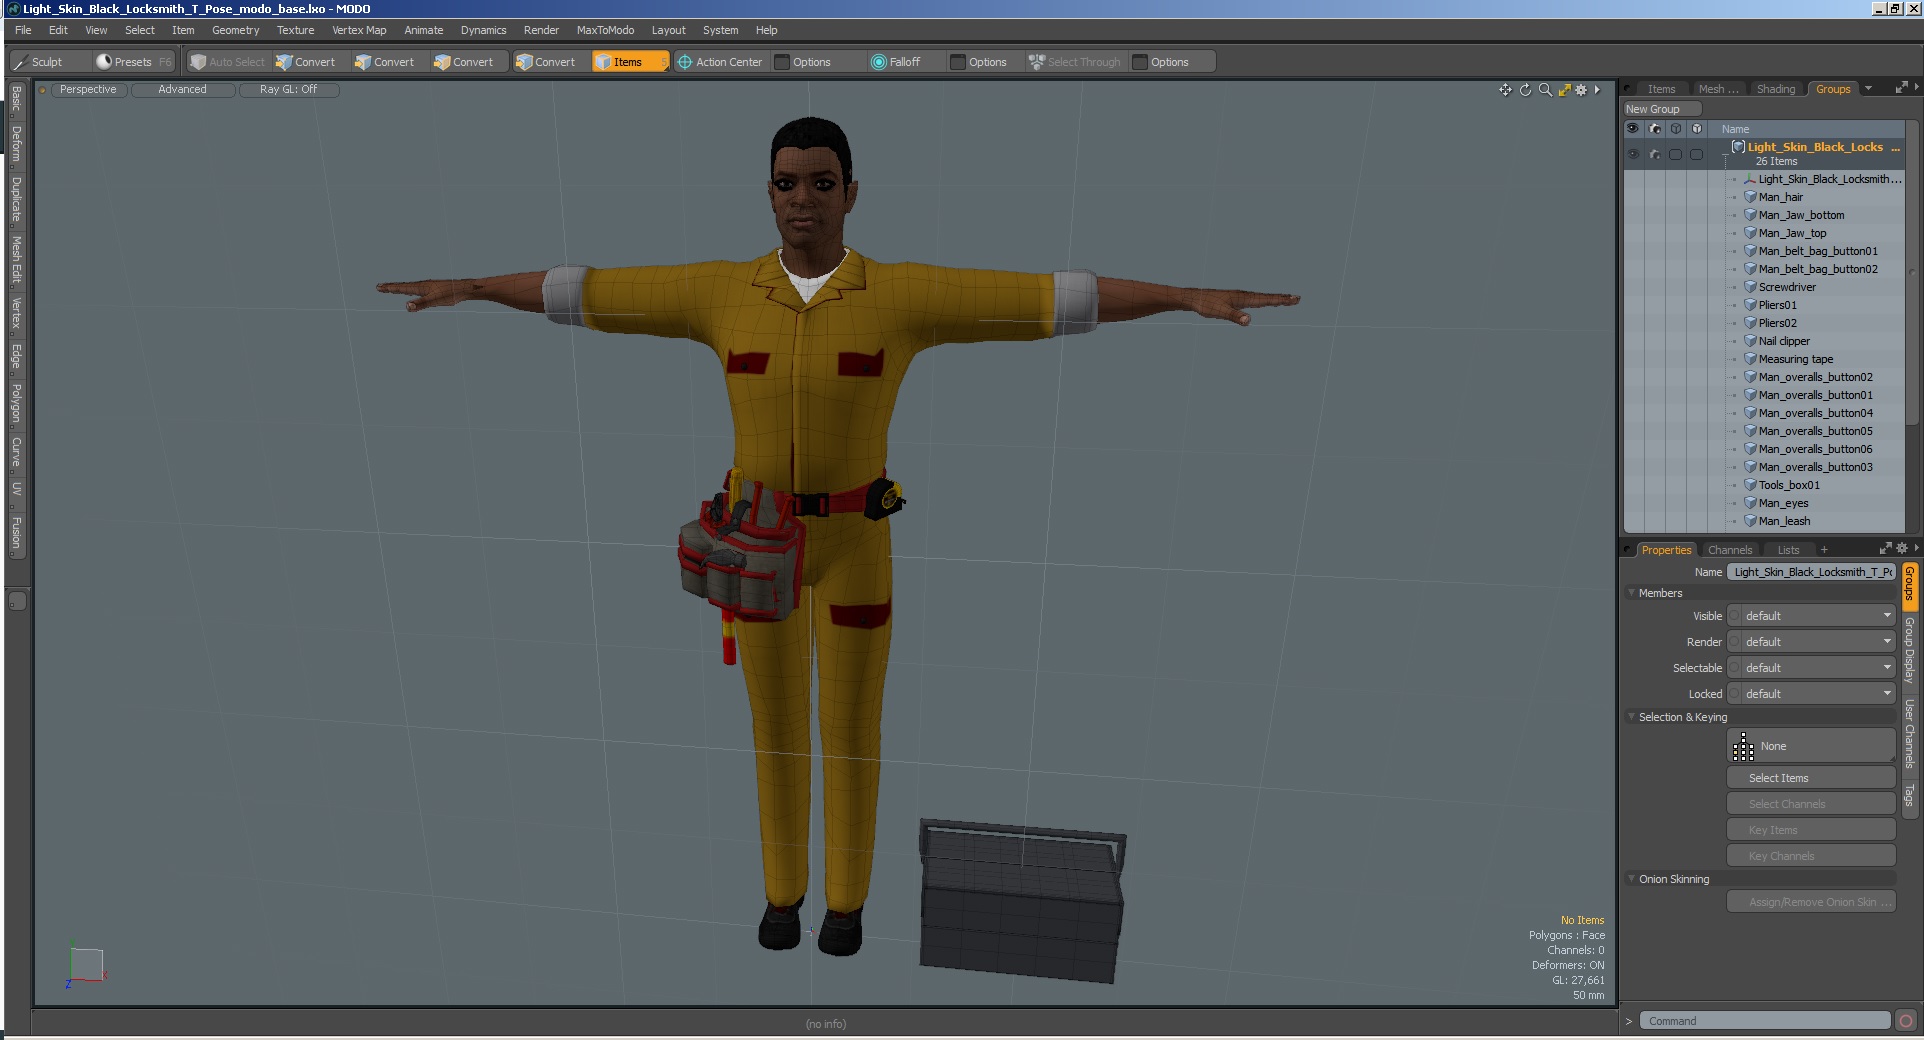Click the record circle next to the Command field
The image size is (1924, 1040).
point(1906,1021)
